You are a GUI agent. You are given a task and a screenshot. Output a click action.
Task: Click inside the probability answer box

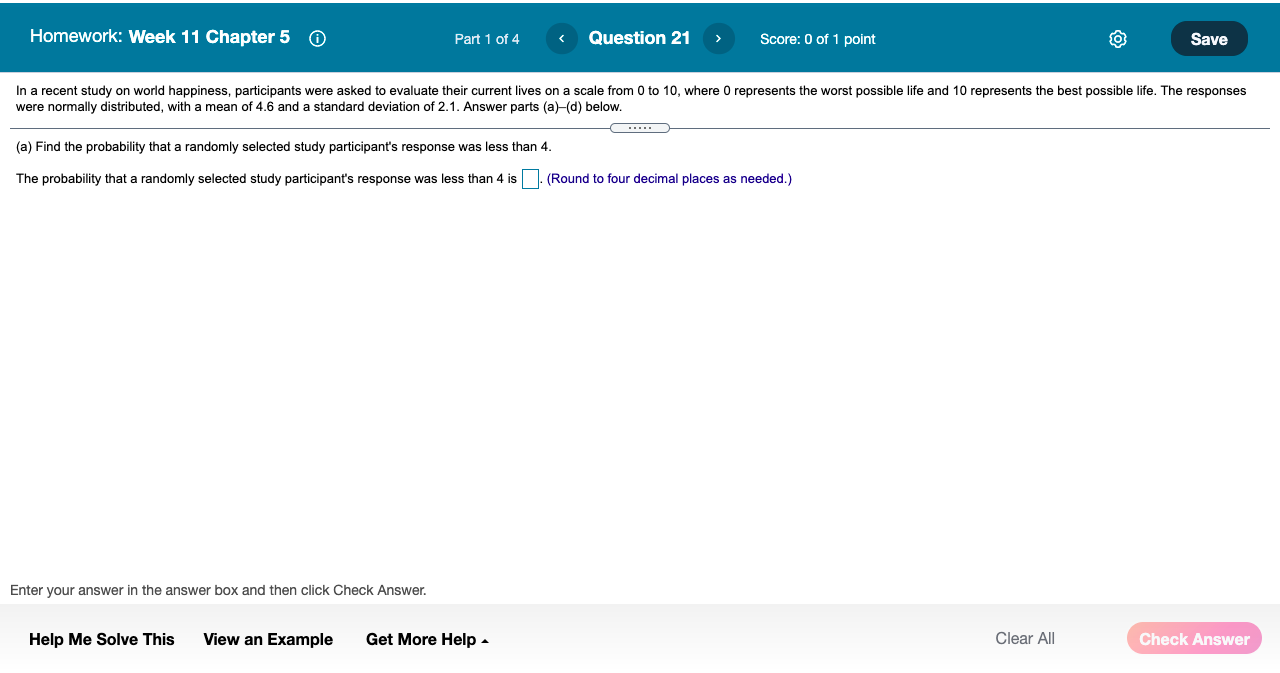(530, 179)
